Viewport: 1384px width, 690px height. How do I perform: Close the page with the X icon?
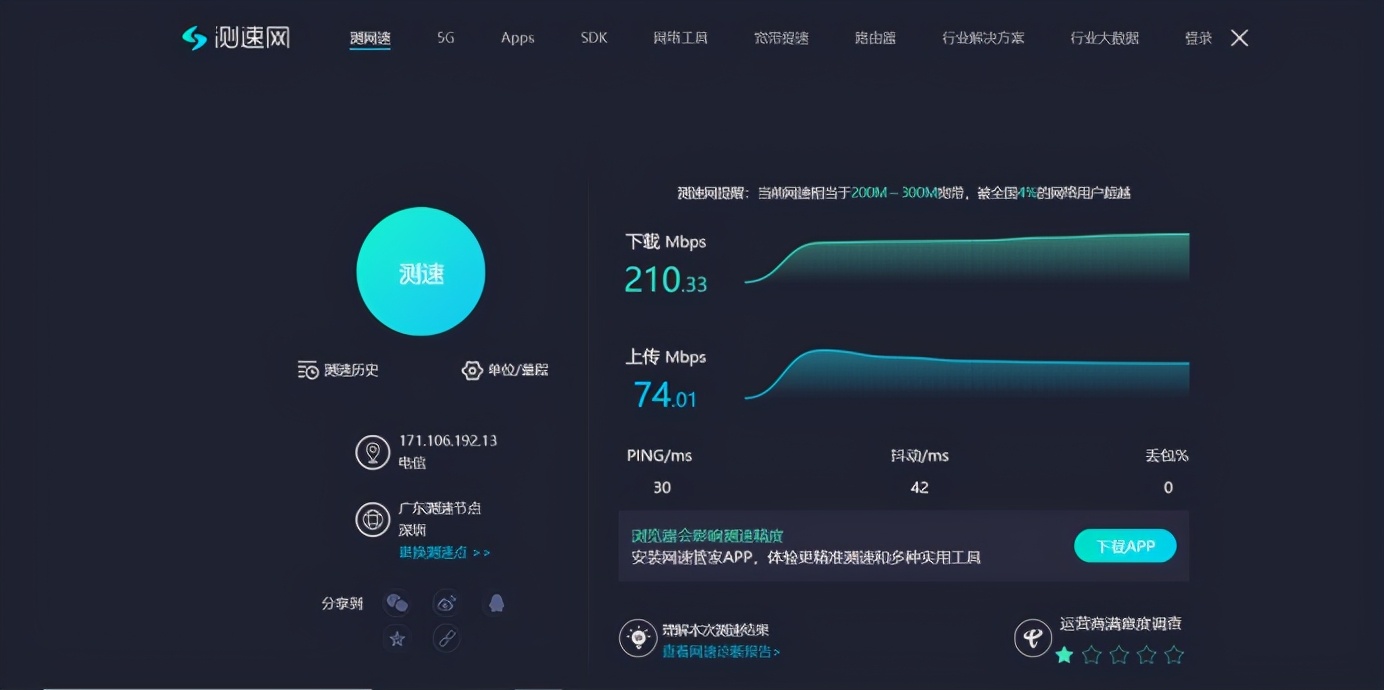[1239, 38]
